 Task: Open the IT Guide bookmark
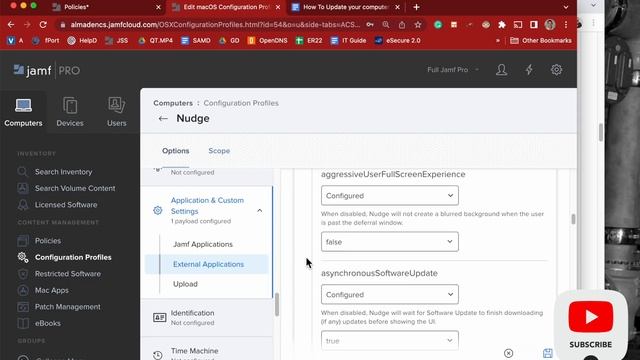pos(348,41)
